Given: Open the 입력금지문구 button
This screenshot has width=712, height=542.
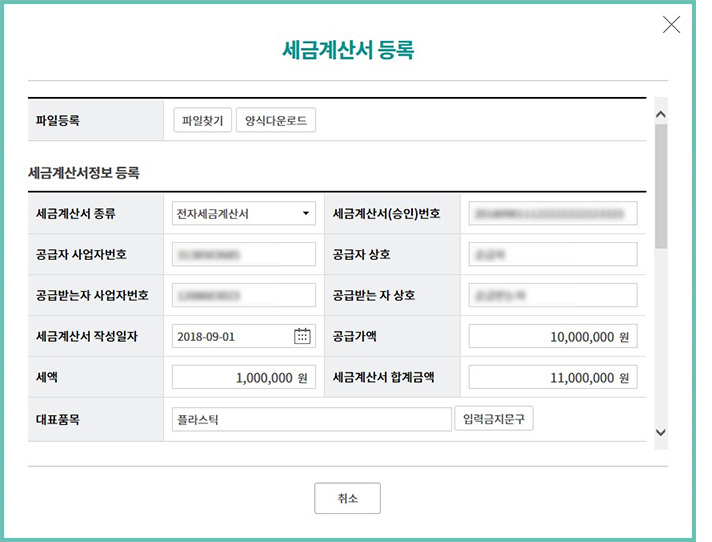Looking at the screenshot, I should (x=493, y=419).
